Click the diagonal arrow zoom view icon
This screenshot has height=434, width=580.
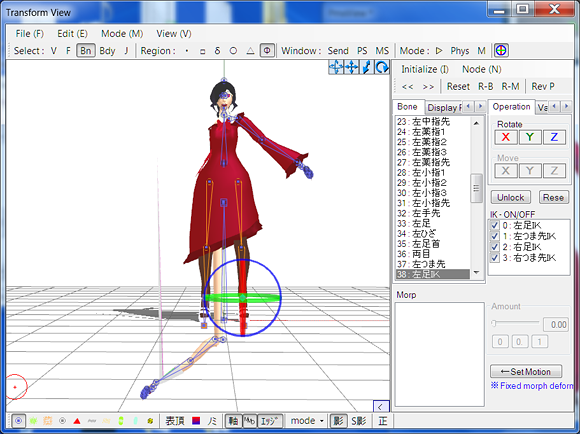367,67
